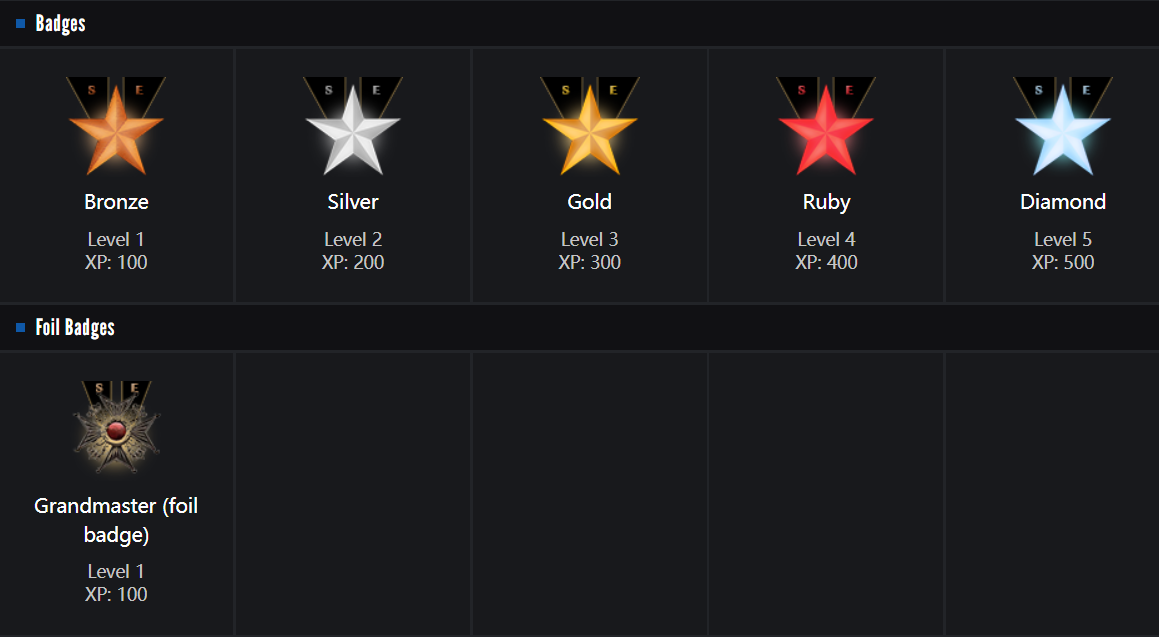
Task: Click the Diamond badge name
Action: (x=1063, y=202)
